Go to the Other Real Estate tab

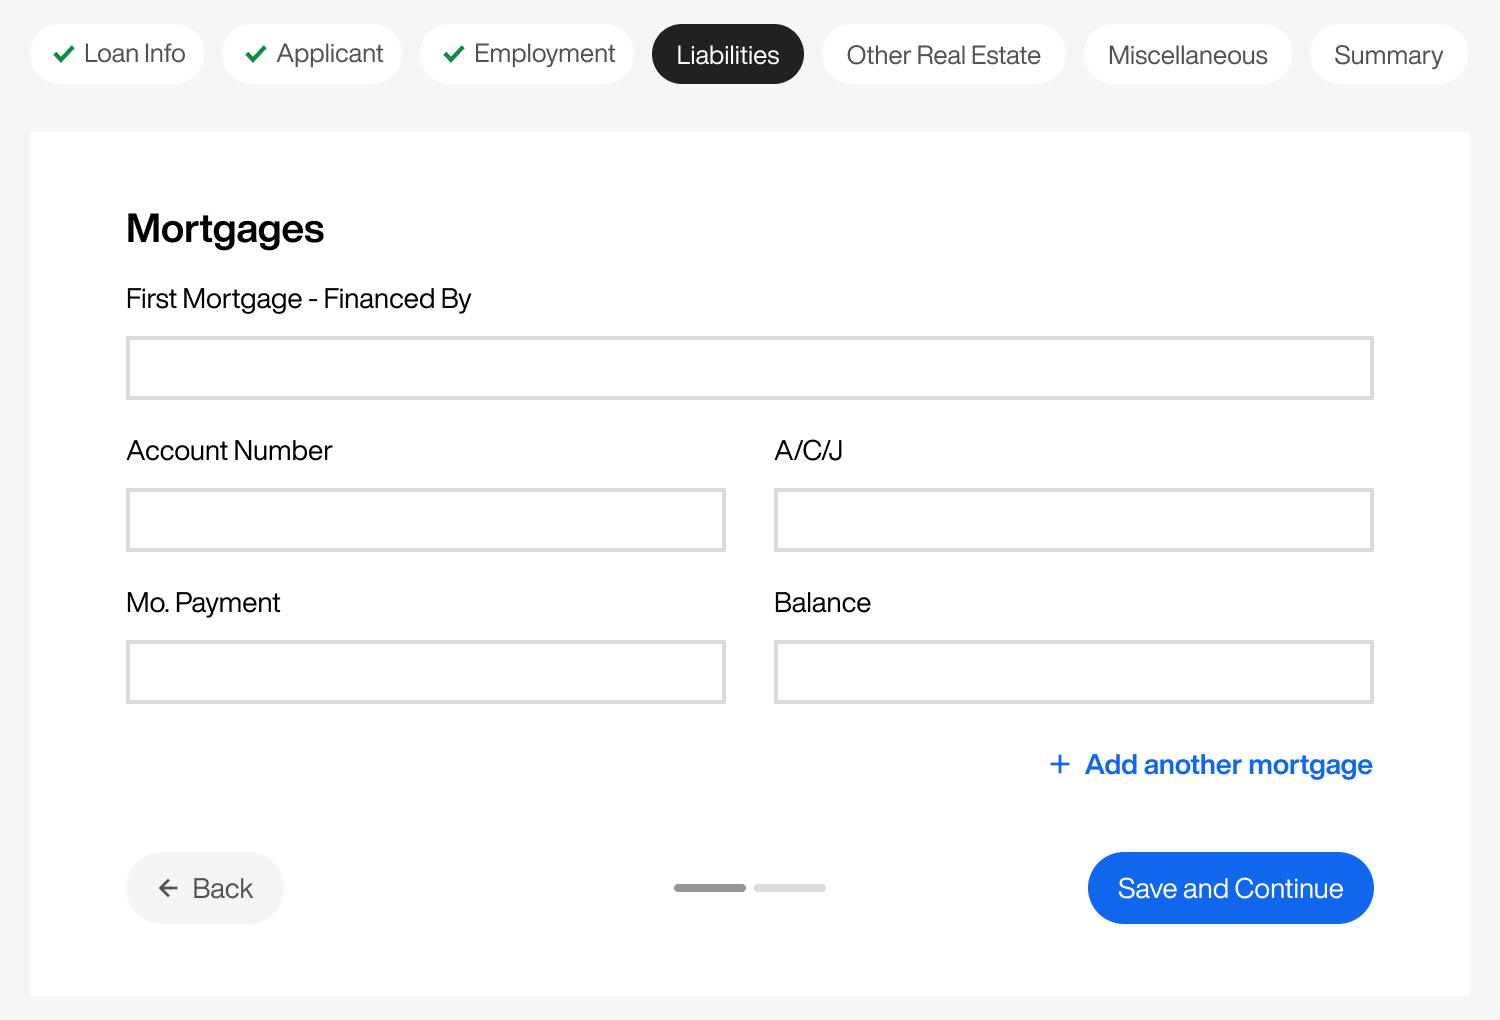coord(943,55)
